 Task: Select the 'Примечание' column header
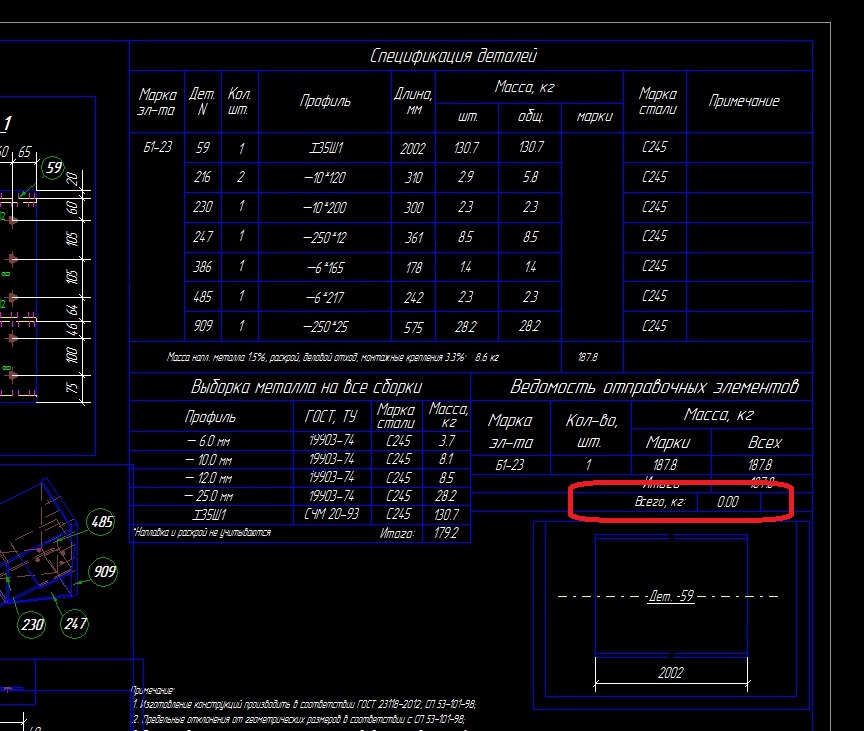[744, 101]
